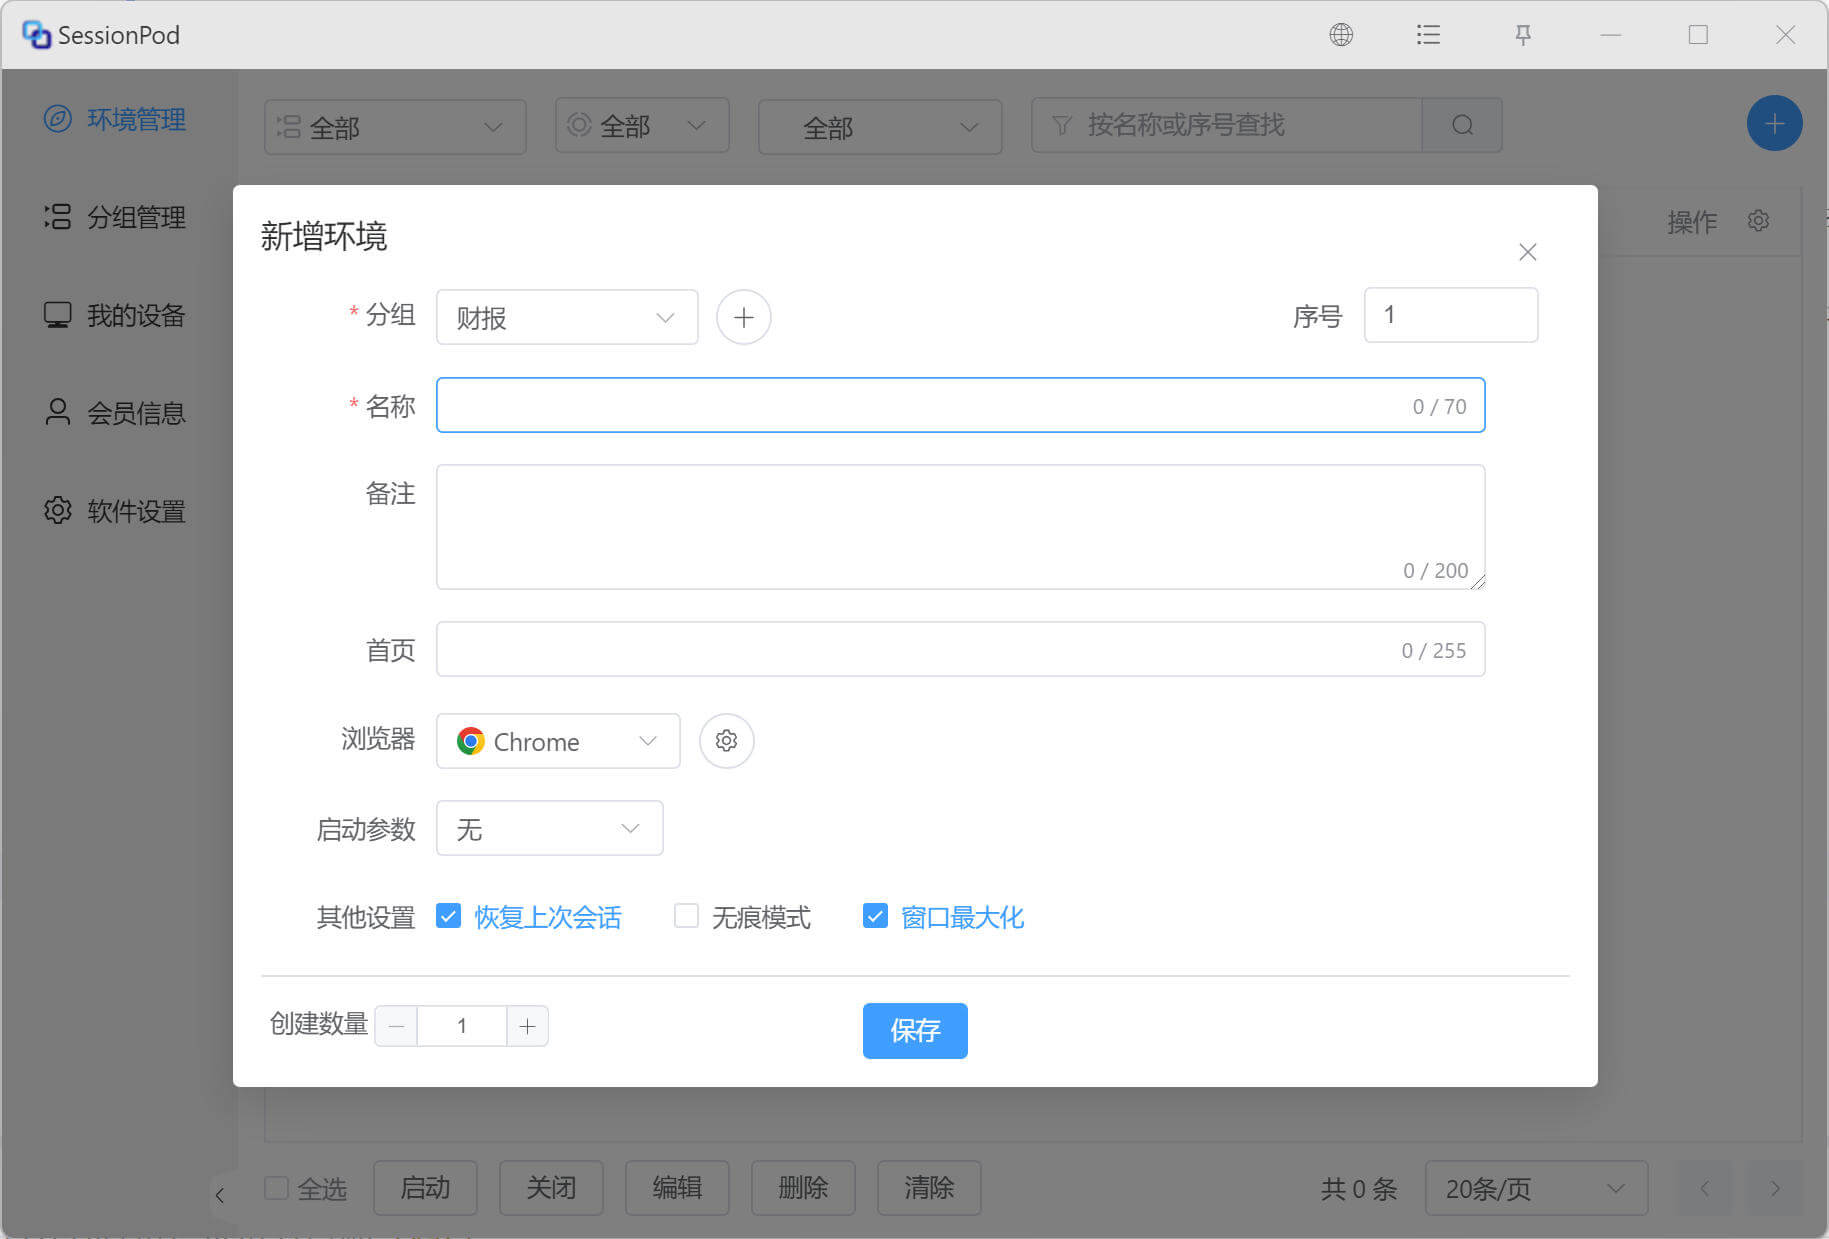The width and height of the screenshot is (1829, 1239).
Task: Open the 启动参数 dropdown showing 无
Action: point(549,828)
